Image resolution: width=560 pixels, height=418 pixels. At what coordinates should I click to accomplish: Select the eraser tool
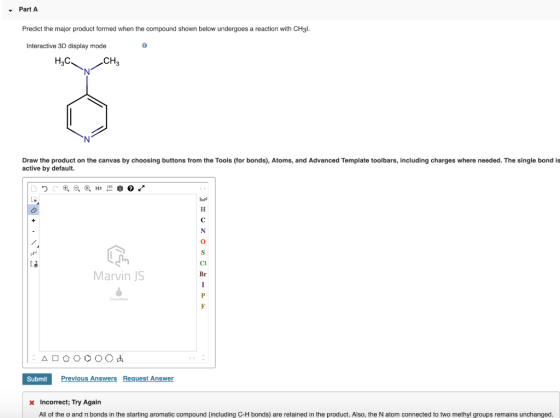click(x=34, y=210)
